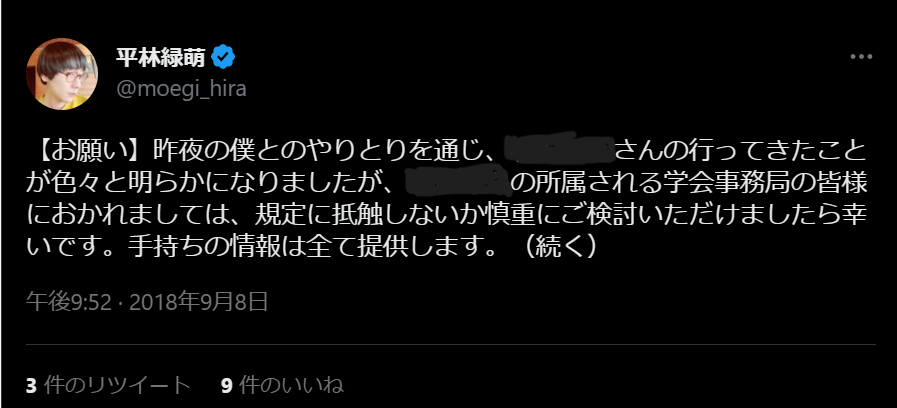Viewport: 897px width, 408px height.
Task: Open the three-dot more options menu
Action: click(x=861, y=57)
